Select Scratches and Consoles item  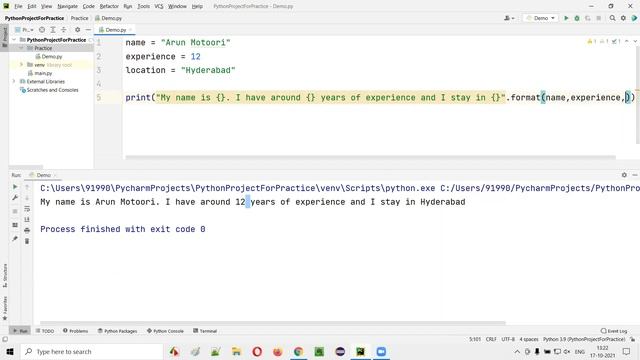(x=49, y=90)
